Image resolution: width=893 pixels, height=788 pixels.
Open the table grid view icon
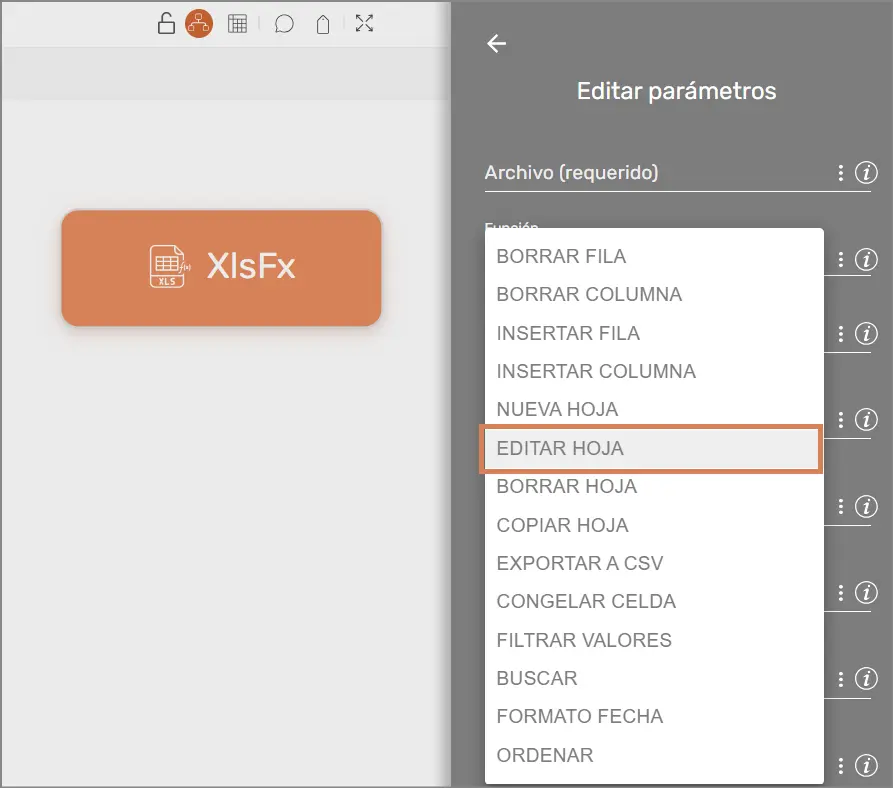click(x=237, y=24)
